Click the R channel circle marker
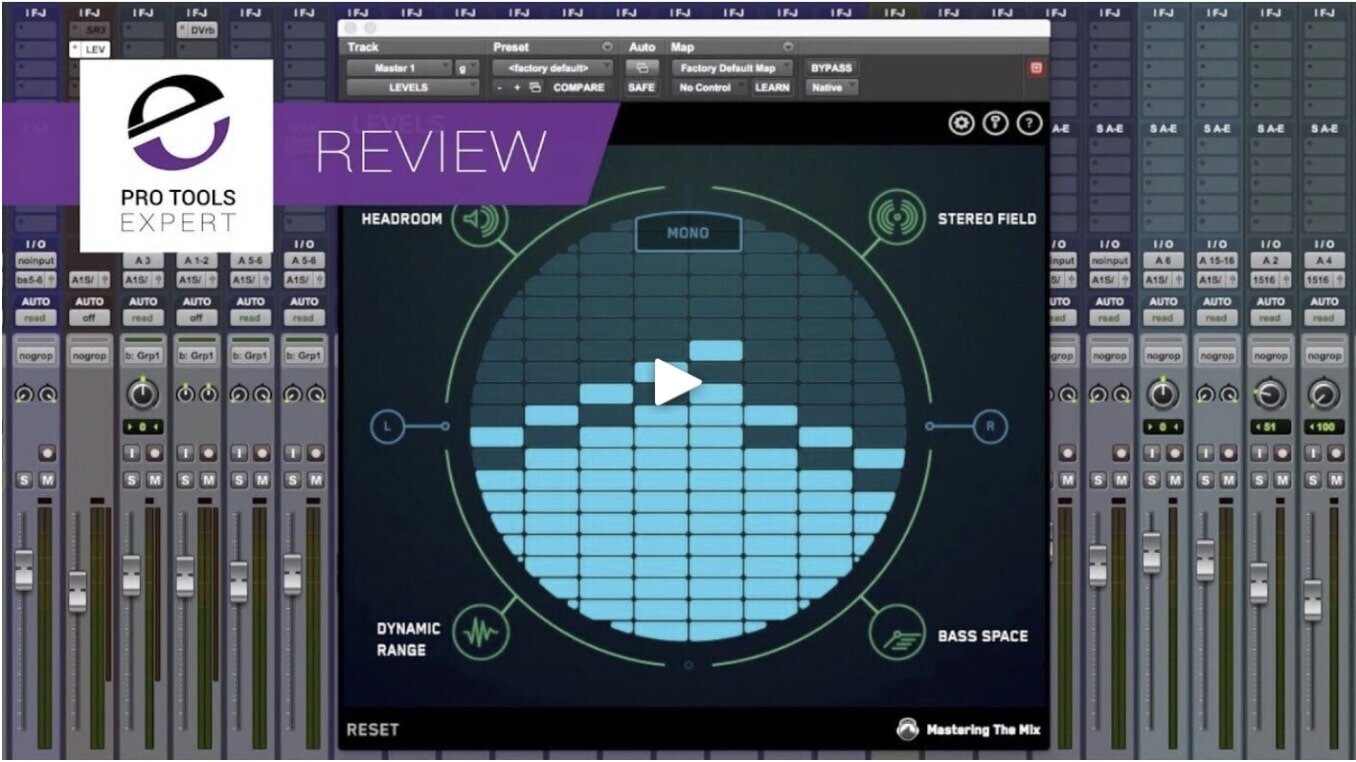This screenshot has width=1356, height=762. tap(990, 428)
